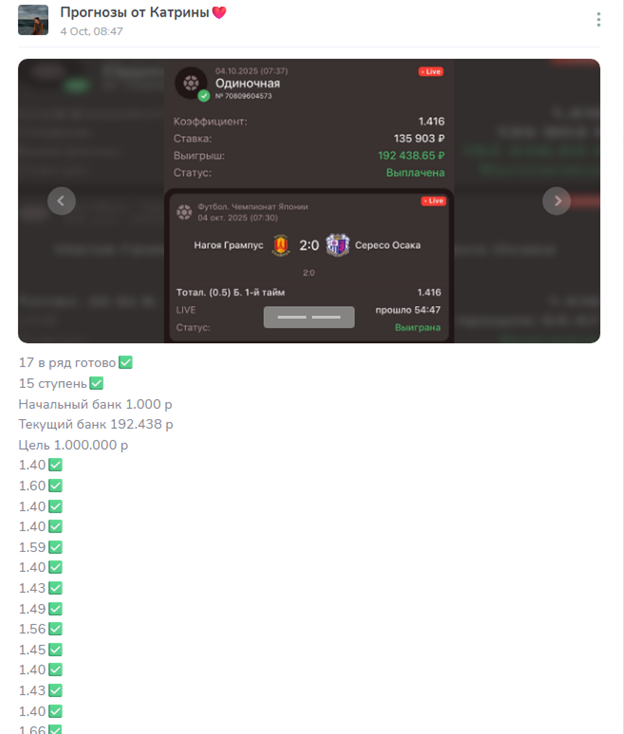Open the three-dot post options menu
This screenshot has width=624, height=734.
pyautogui.click(x=598, y=20)
